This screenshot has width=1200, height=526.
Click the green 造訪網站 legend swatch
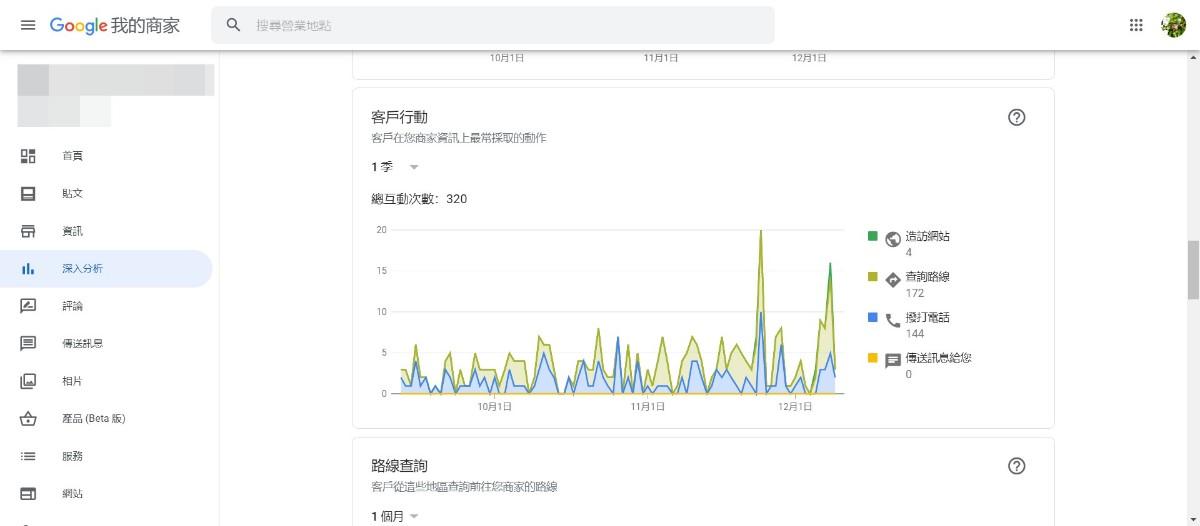coord(873,237)
